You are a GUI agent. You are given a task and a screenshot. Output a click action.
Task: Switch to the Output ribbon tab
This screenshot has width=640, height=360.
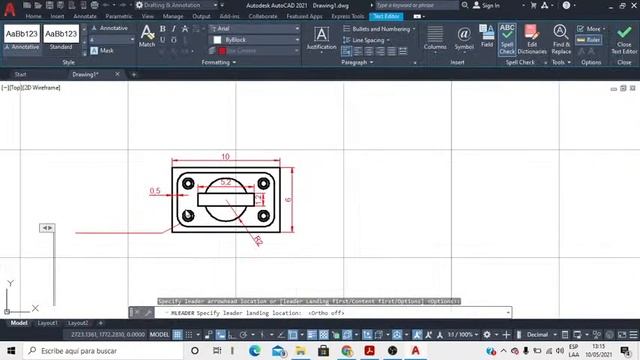click(x=201, y=16)
